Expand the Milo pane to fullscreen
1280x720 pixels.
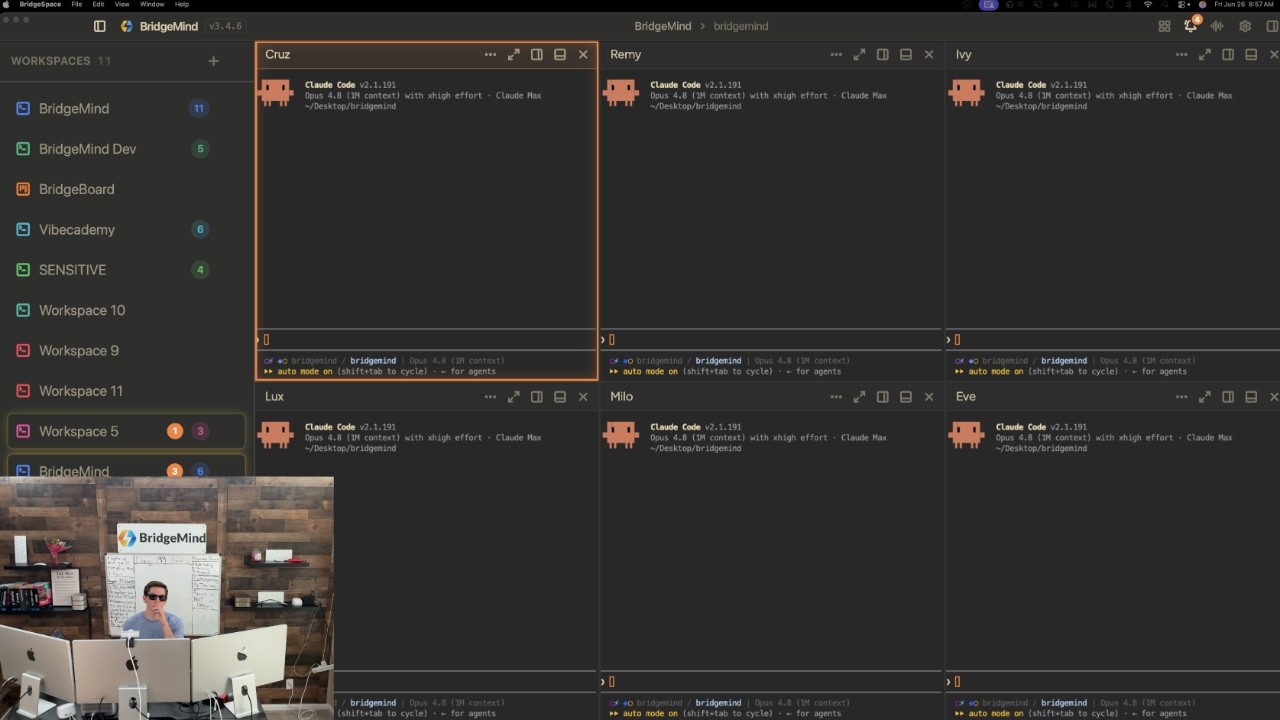[859, 397]
